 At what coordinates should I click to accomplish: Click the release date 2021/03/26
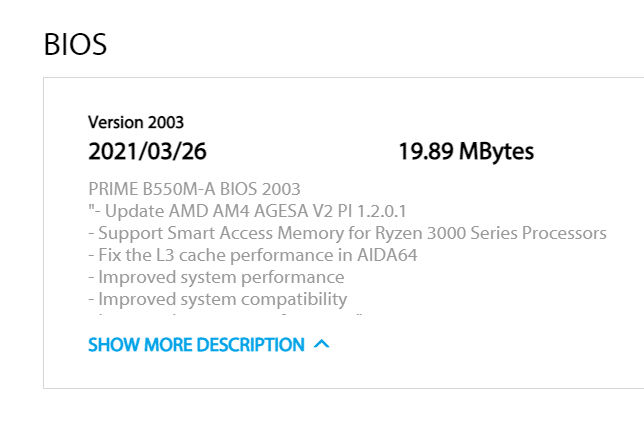tap(147, 152)
